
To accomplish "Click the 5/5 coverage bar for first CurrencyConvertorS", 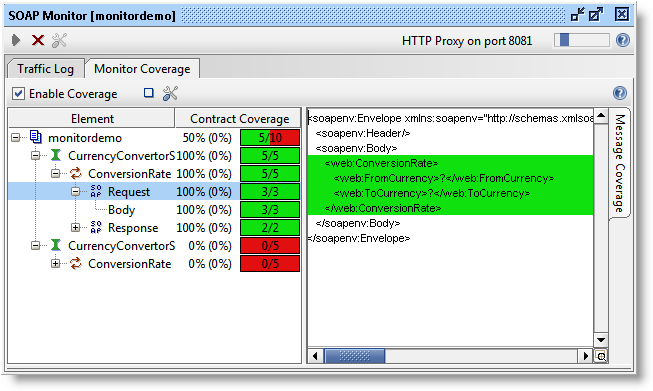I will tap(270, 156).
